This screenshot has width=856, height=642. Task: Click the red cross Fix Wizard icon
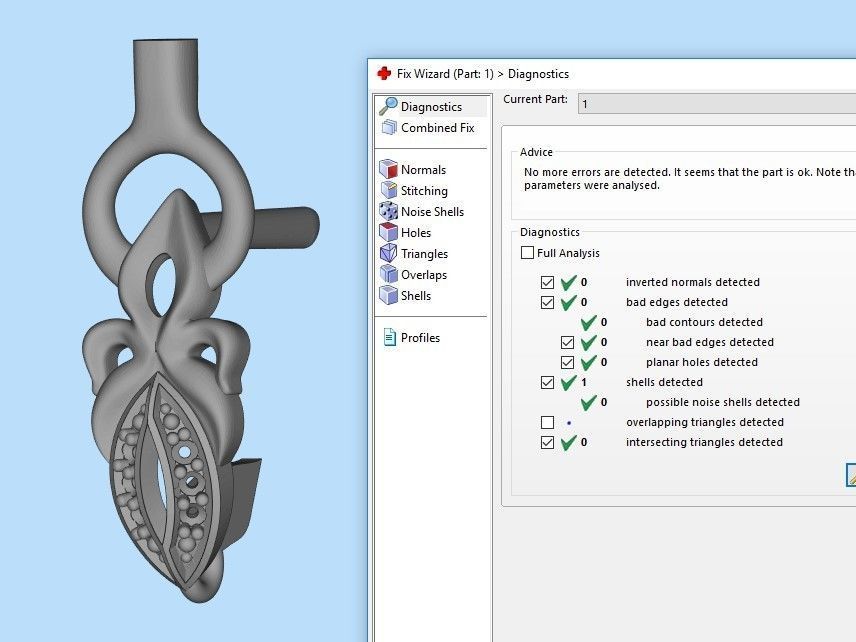coord(384,74)
